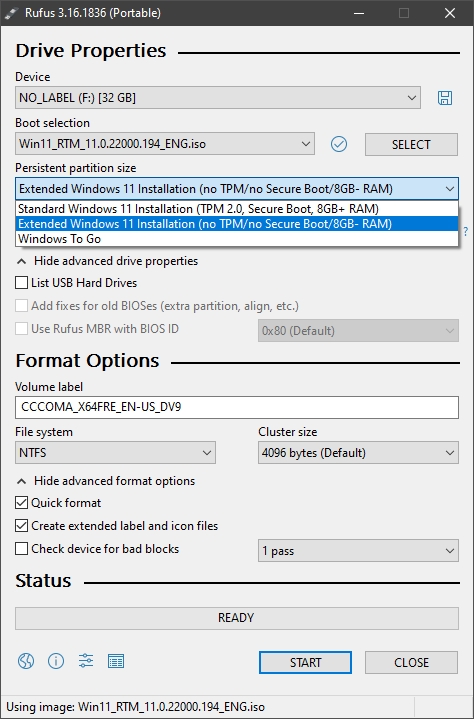474x719 pixels.
Task: Toggle Create extended label and icon files
Action: pyautogui.click(x=22, y=525)
